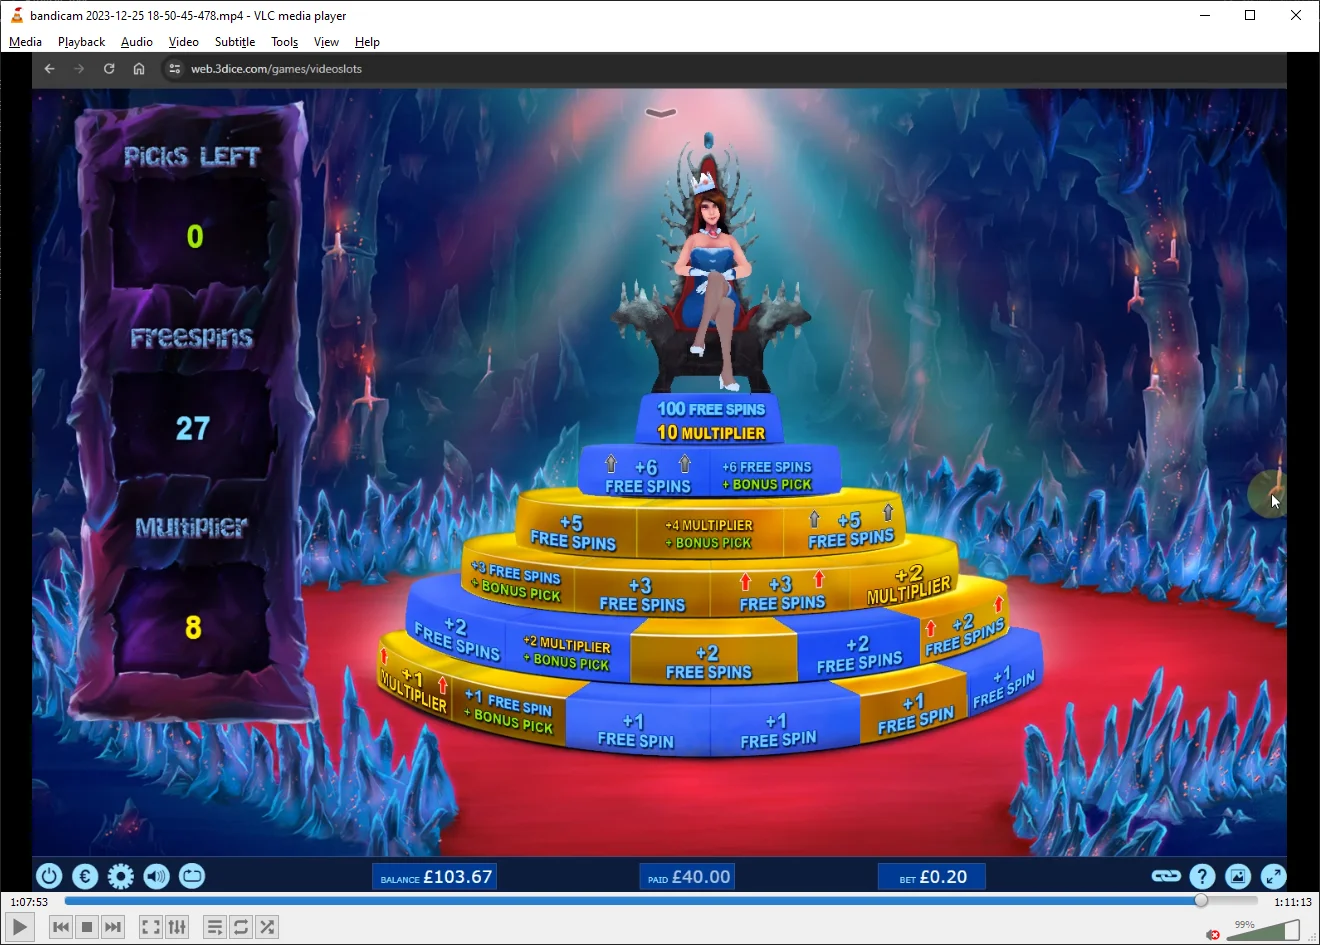Toggle VLC fullscreen video mode
Image resolution: width=1320 pixels, height=945 pixels.
coord(151,927)
